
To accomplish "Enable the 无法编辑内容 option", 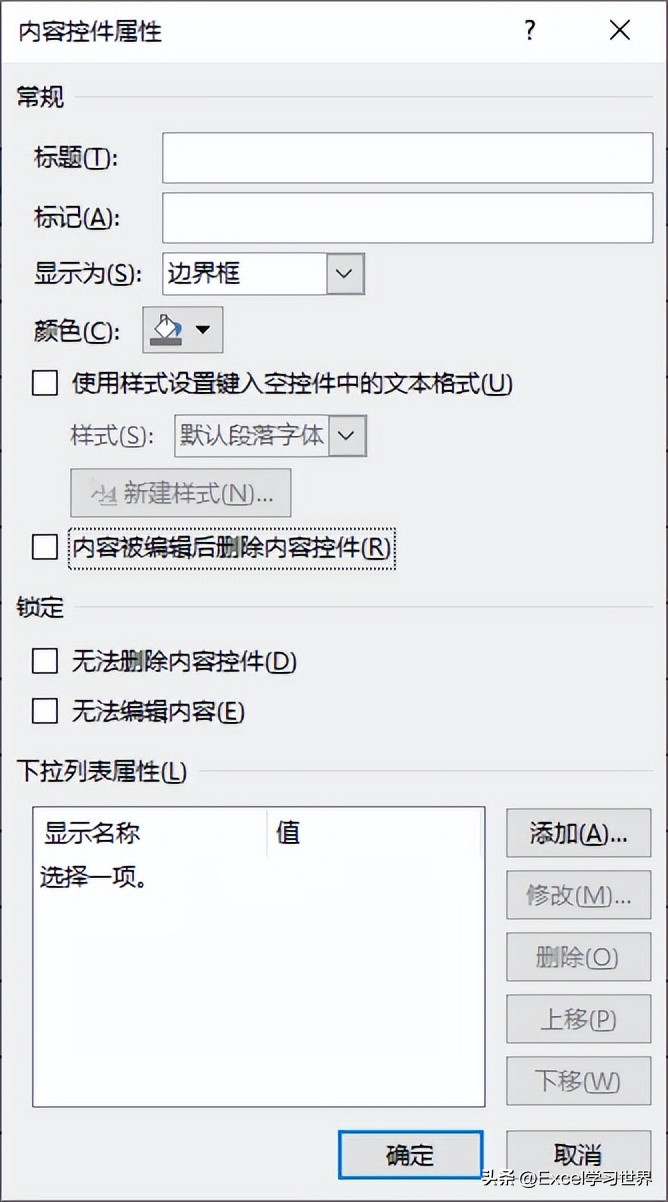I will coord(45,711).
